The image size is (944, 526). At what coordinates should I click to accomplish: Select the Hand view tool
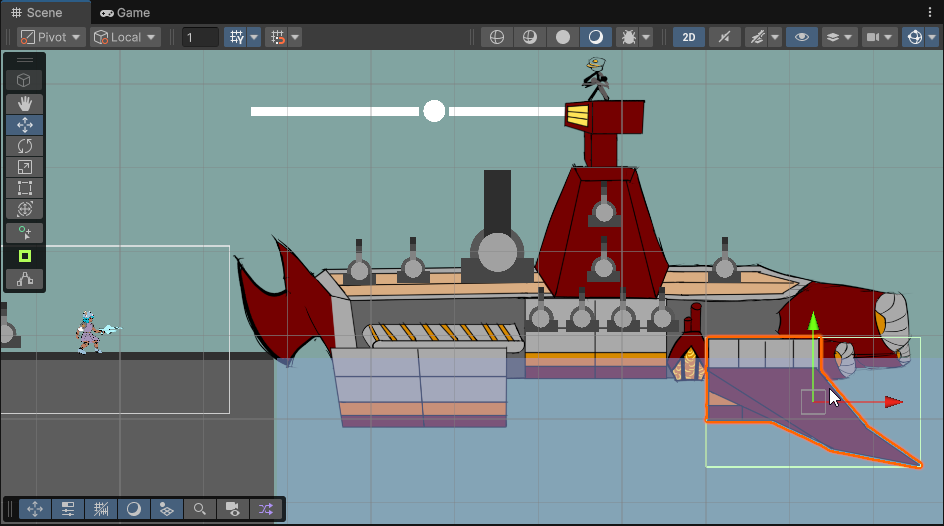[x=25, y=104]
